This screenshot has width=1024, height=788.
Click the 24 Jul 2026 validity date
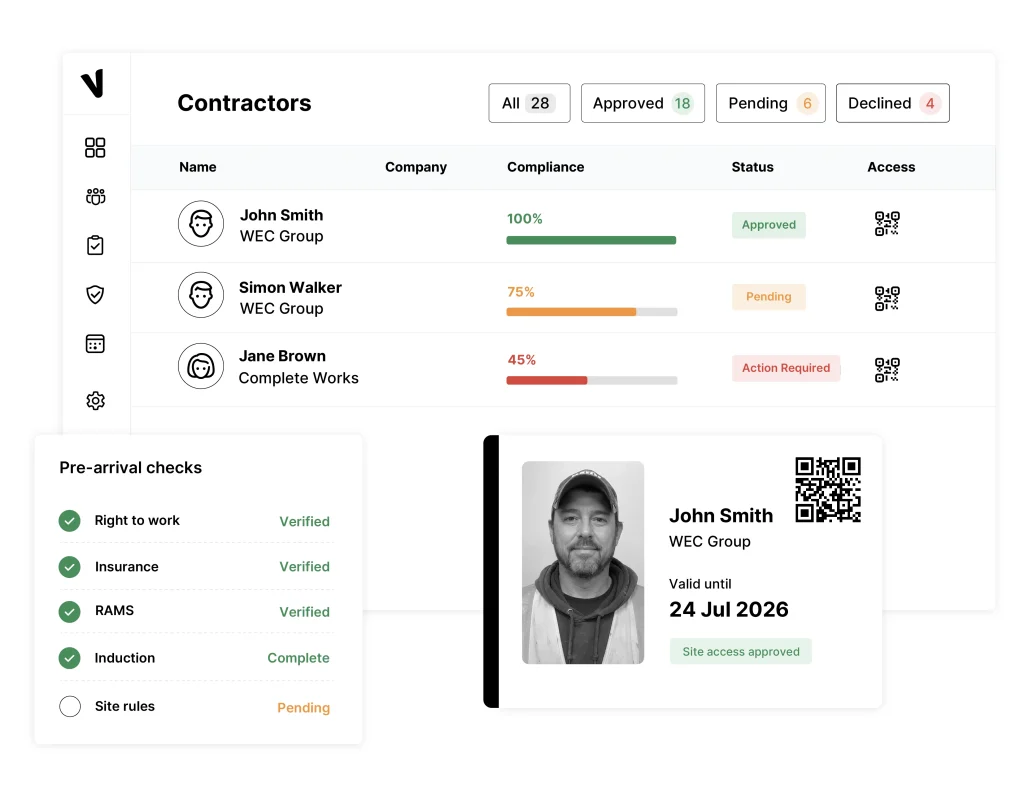point(729,609)
